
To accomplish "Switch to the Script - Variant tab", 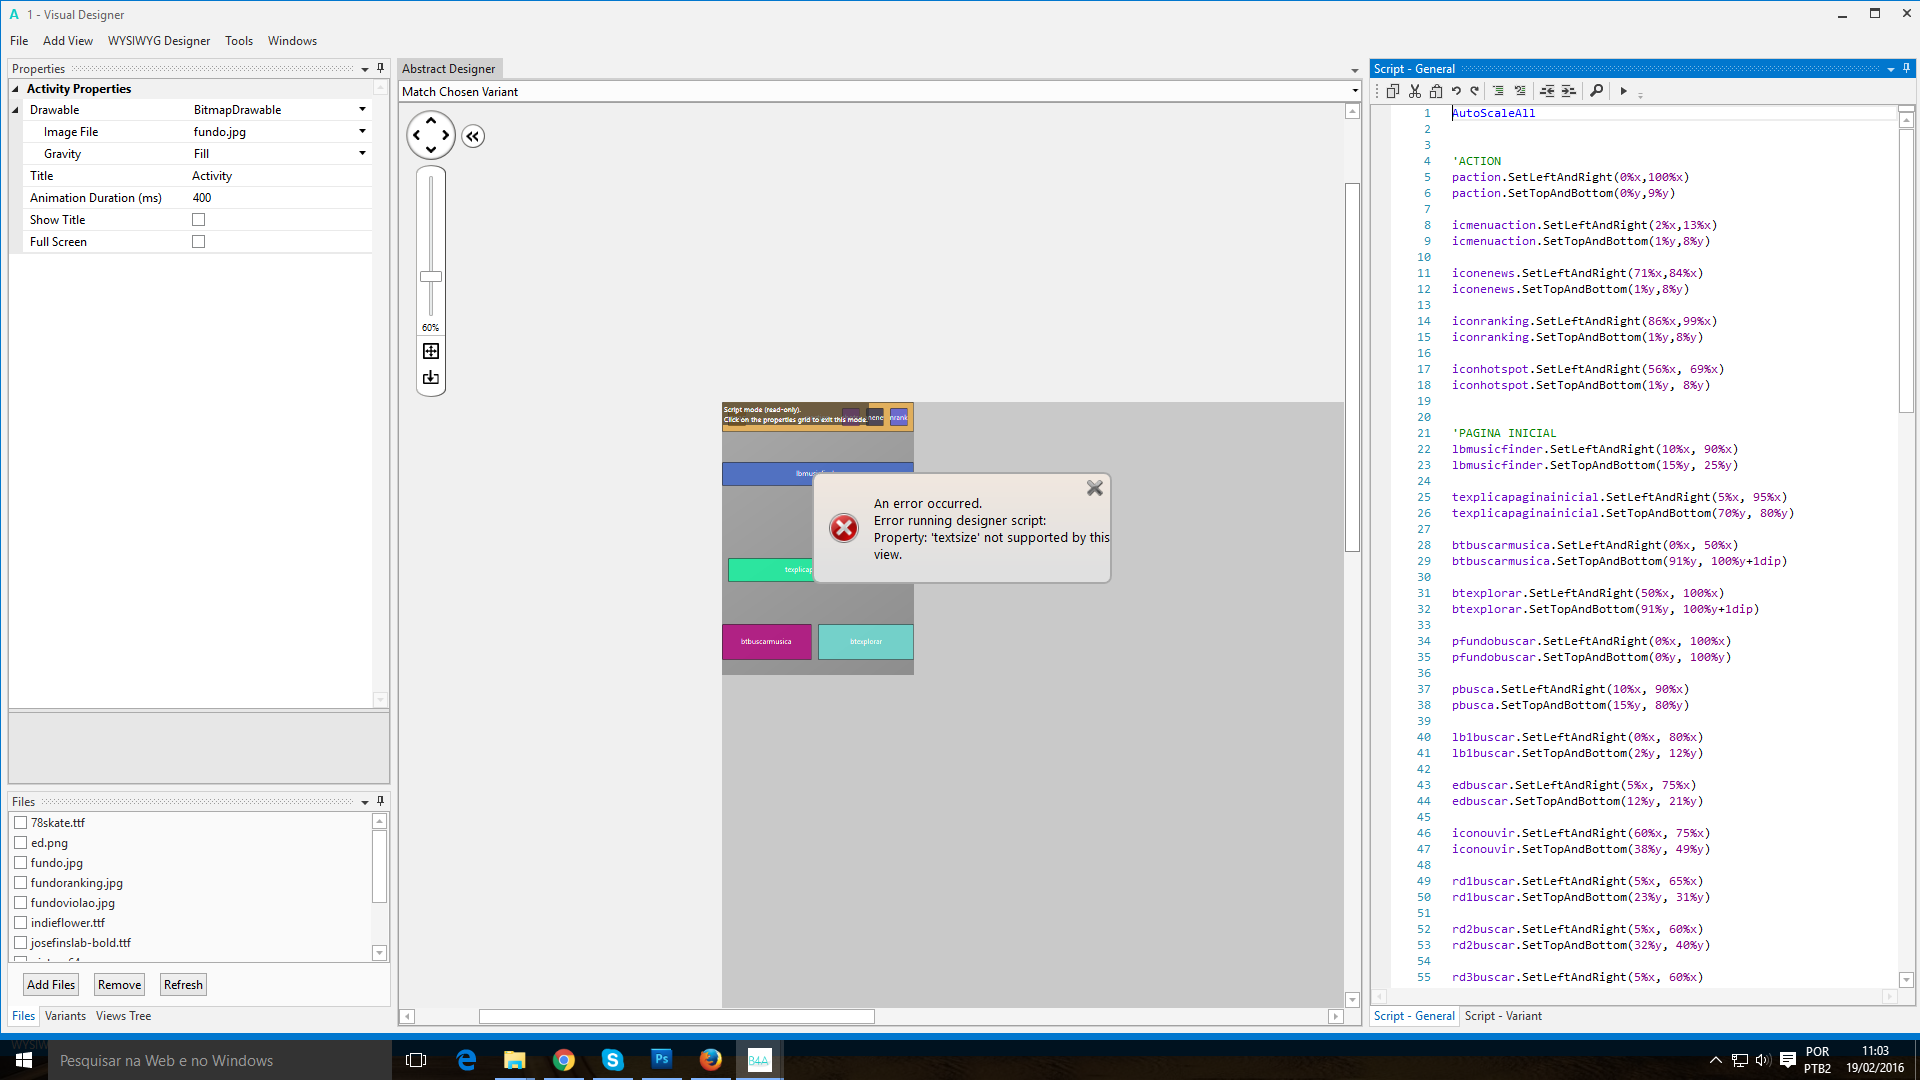I will (1502, 1016).
